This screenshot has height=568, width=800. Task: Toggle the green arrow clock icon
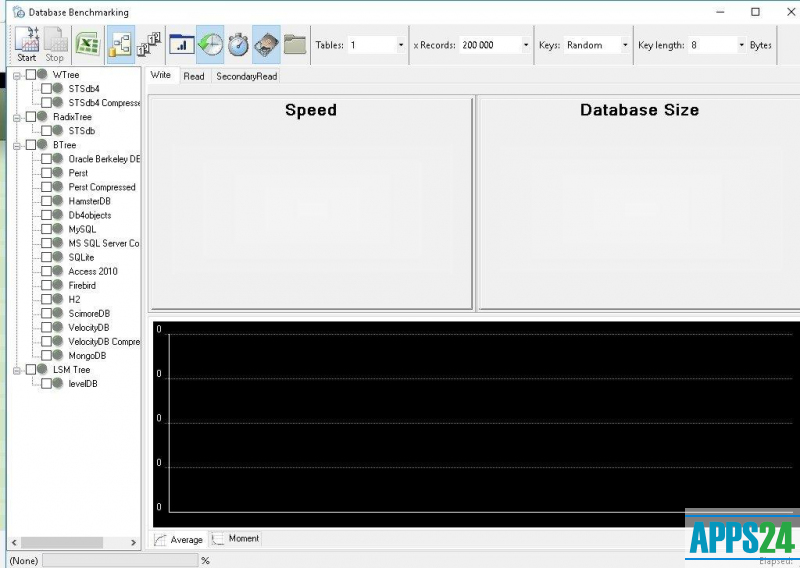coord(210,45)
